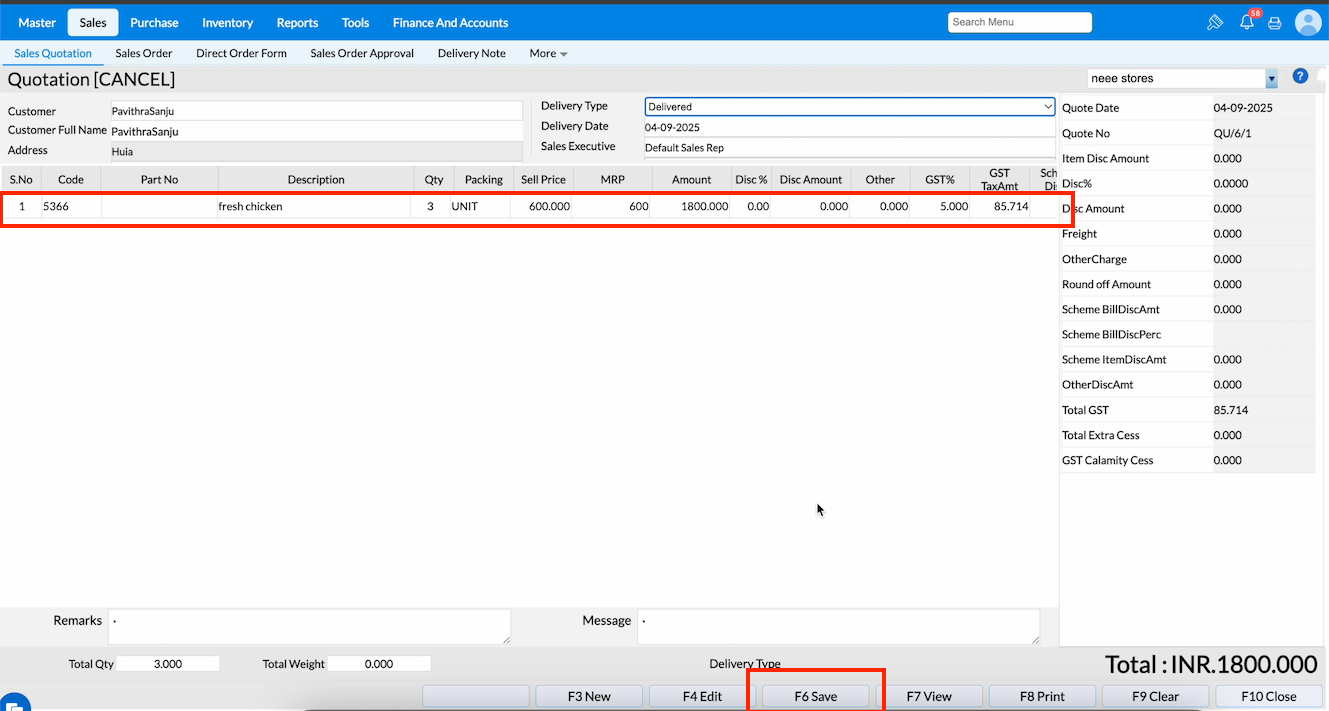Viewport: 1329px width, 711px height.
Task: Switch to Sales Order tab
Action: tap(144, 53)
